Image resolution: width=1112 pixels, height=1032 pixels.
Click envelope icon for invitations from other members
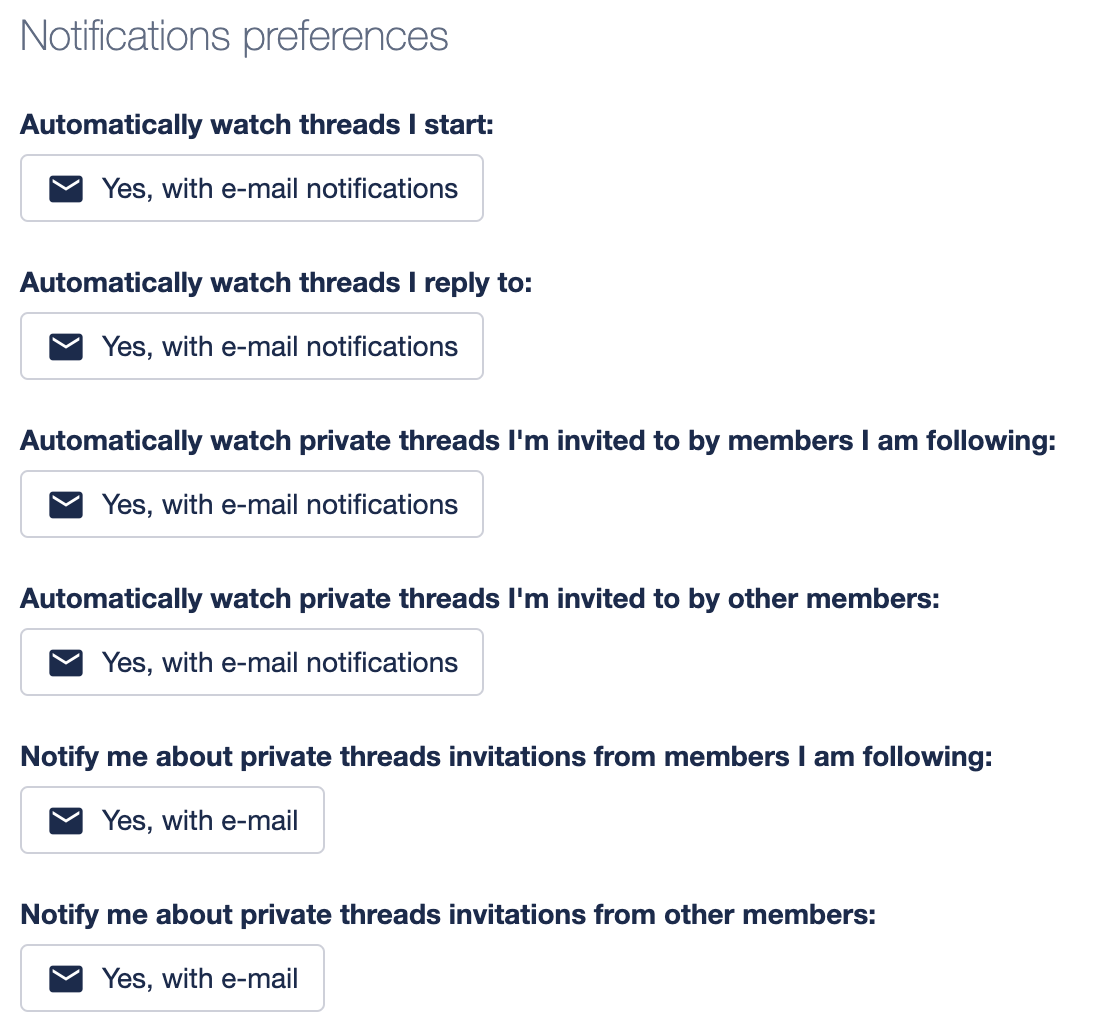coord(66,979)
